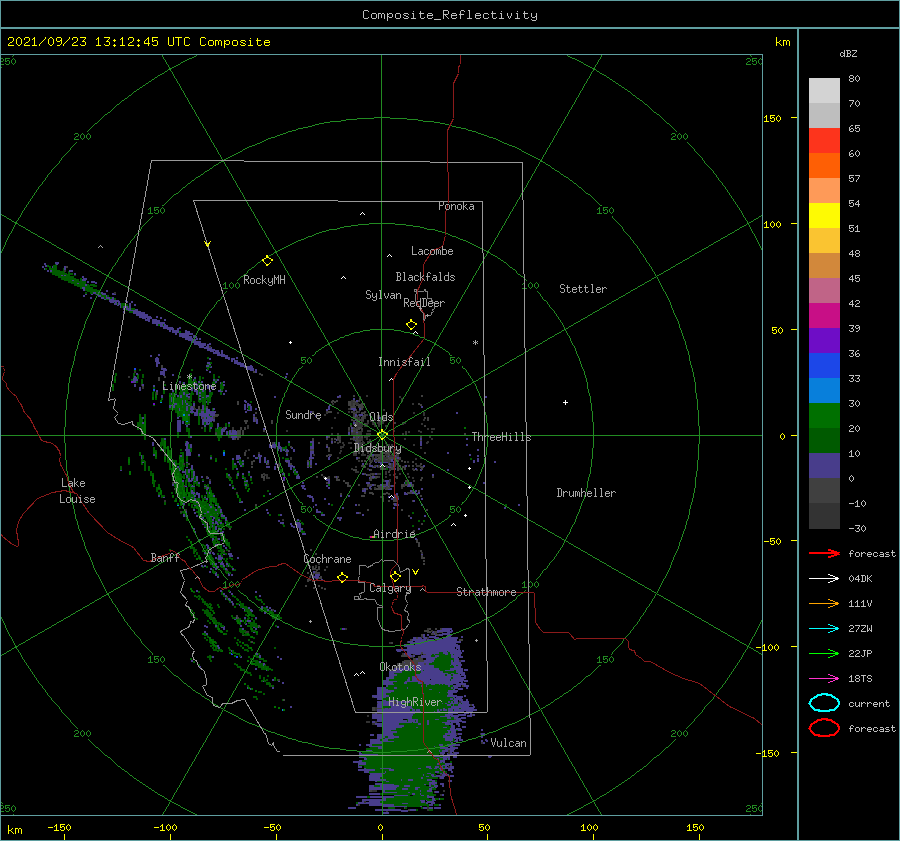Click the red forecast arrow in the legend
The height and width of the screenshot is (841, 900).
824,553
